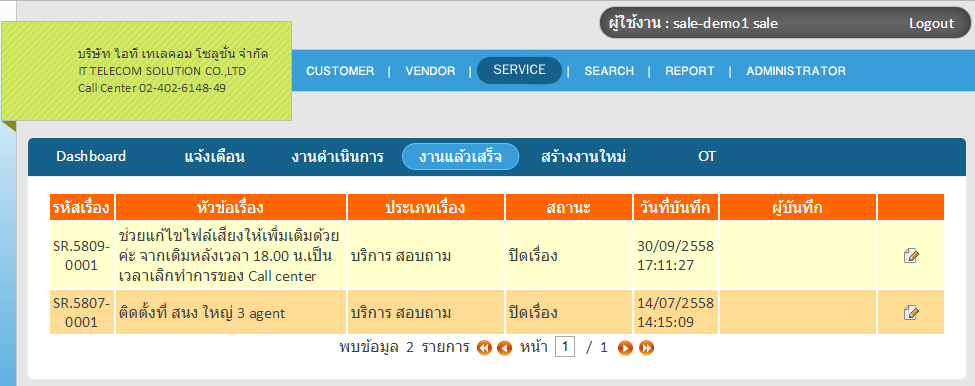
Task: Select the งานแล้วเสร็จ tab
Action: coord(460,157)
